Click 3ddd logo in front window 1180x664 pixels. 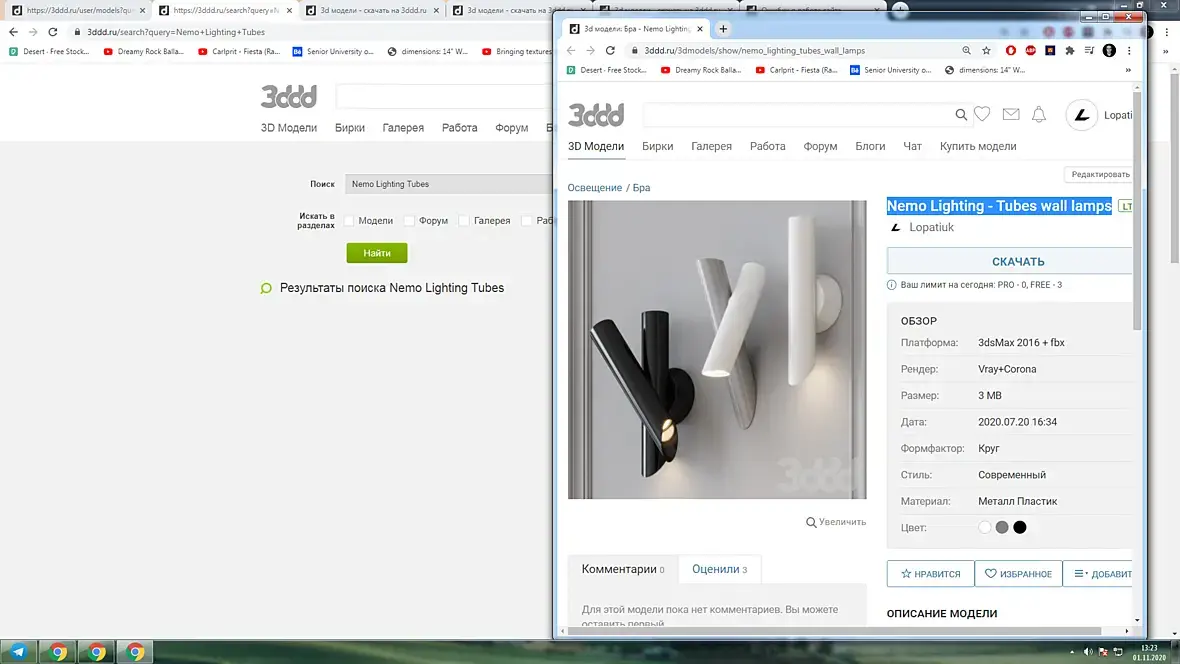pos(596,115)
